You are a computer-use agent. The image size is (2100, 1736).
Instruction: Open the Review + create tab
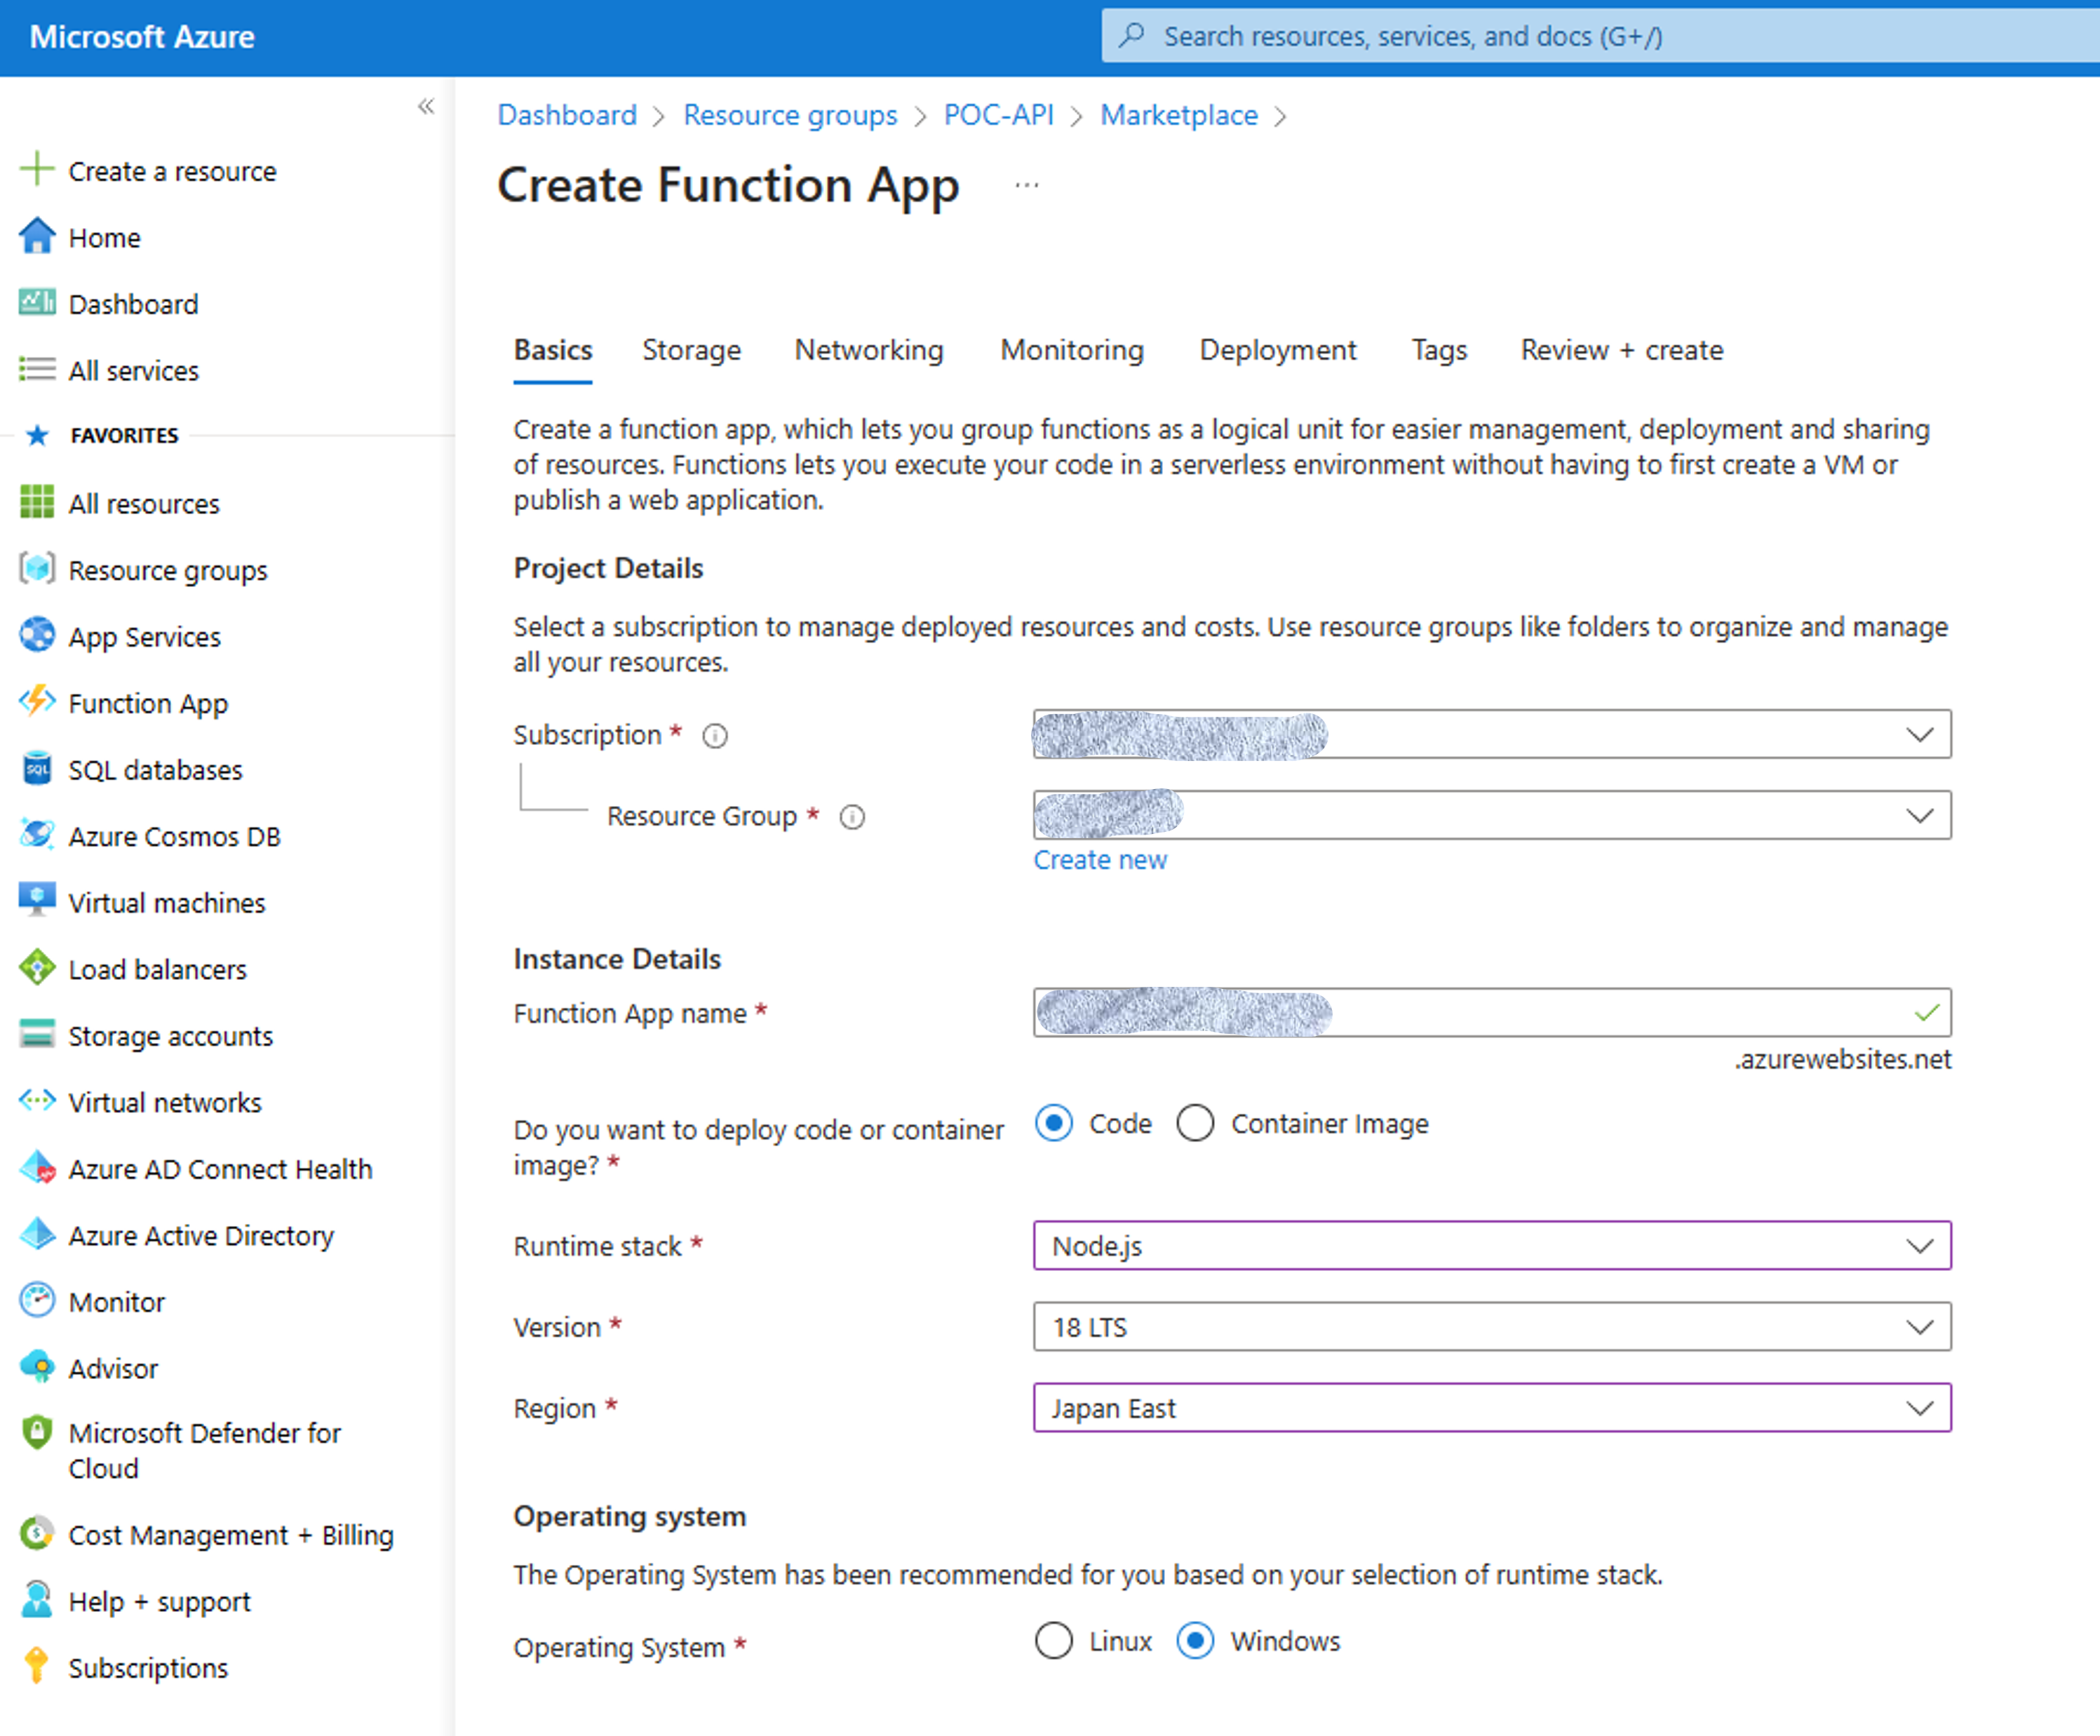[x=1620, y=350]
